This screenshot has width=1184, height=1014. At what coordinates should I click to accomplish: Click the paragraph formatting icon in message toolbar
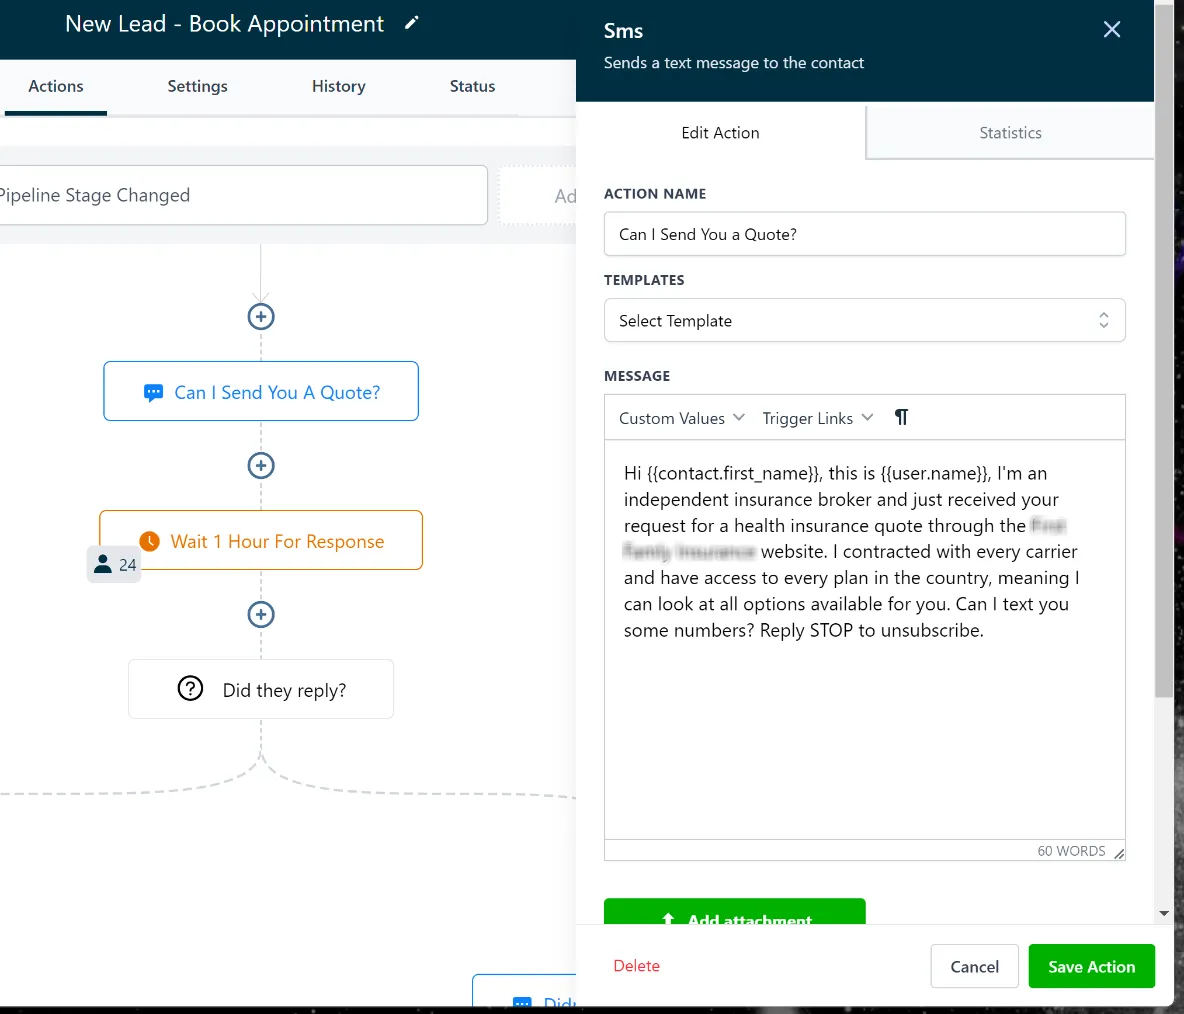coord(901,418)
